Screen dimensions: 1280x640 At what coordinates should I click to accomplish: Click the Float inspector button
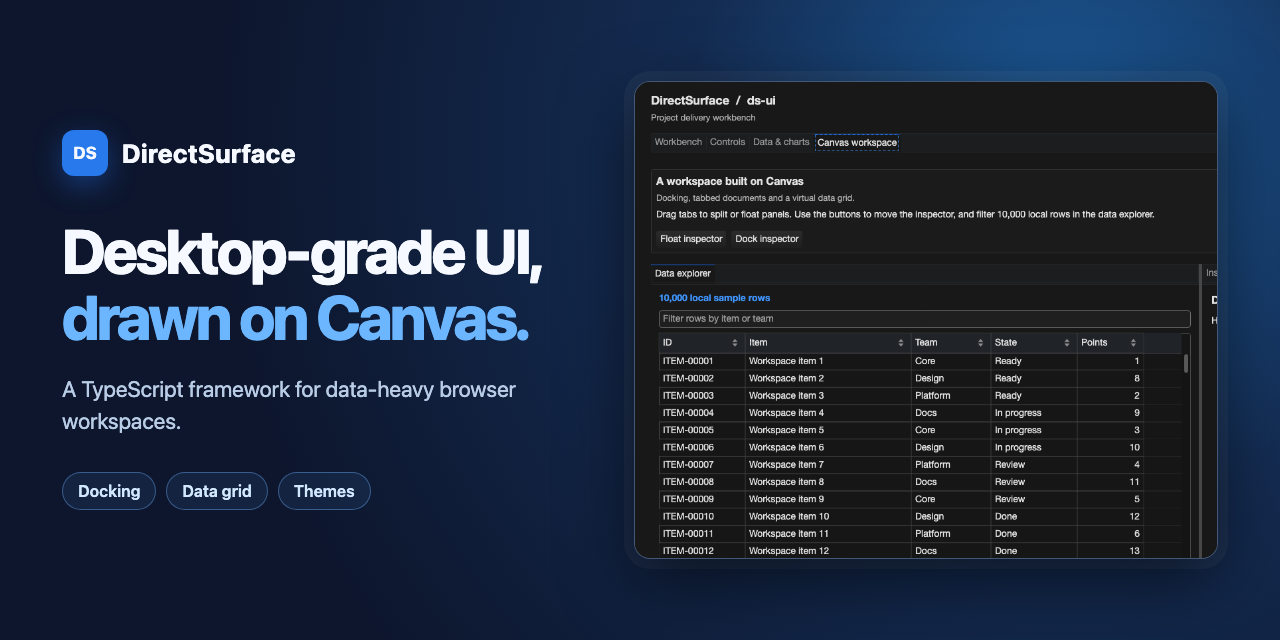point(691,239)
